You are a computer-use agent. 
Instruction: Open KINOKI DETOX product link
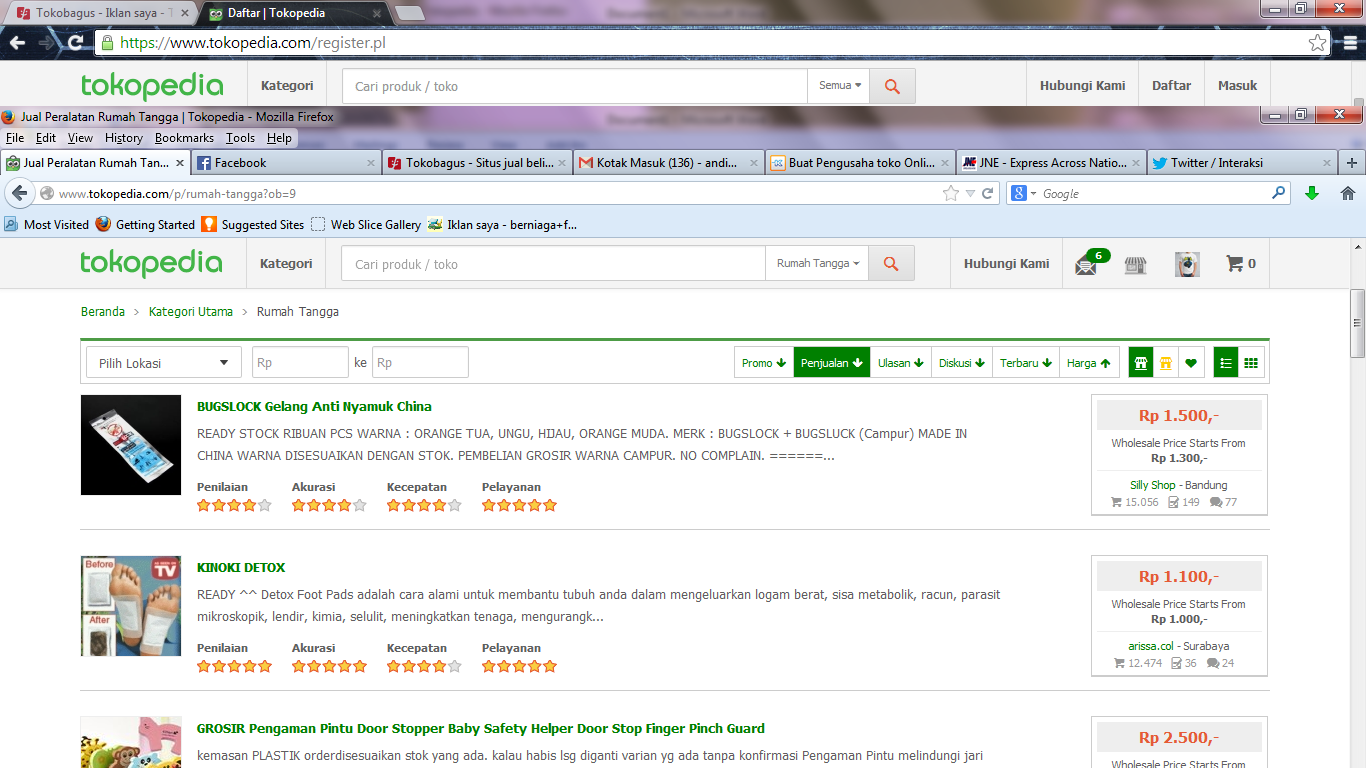pos(241,567)
